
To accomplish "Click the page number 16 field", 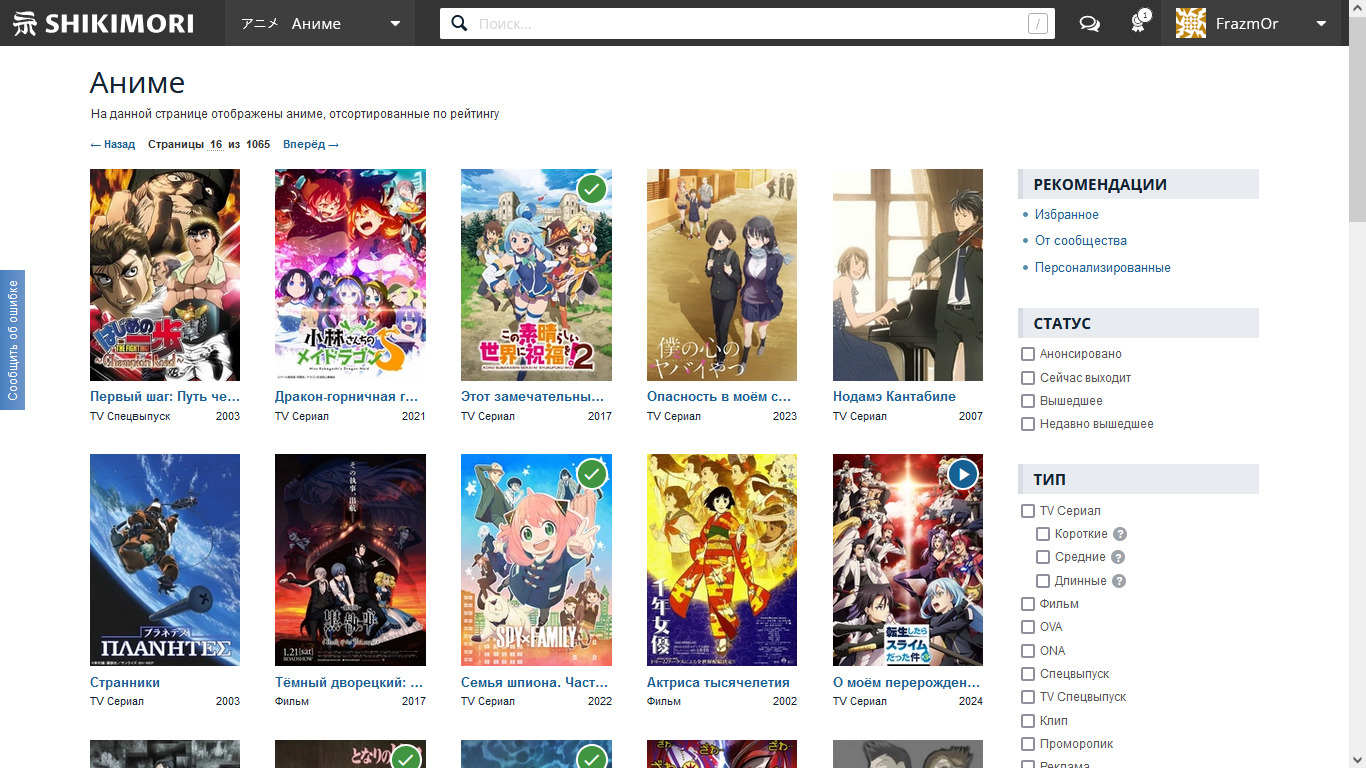I will (x=216, y=144).
